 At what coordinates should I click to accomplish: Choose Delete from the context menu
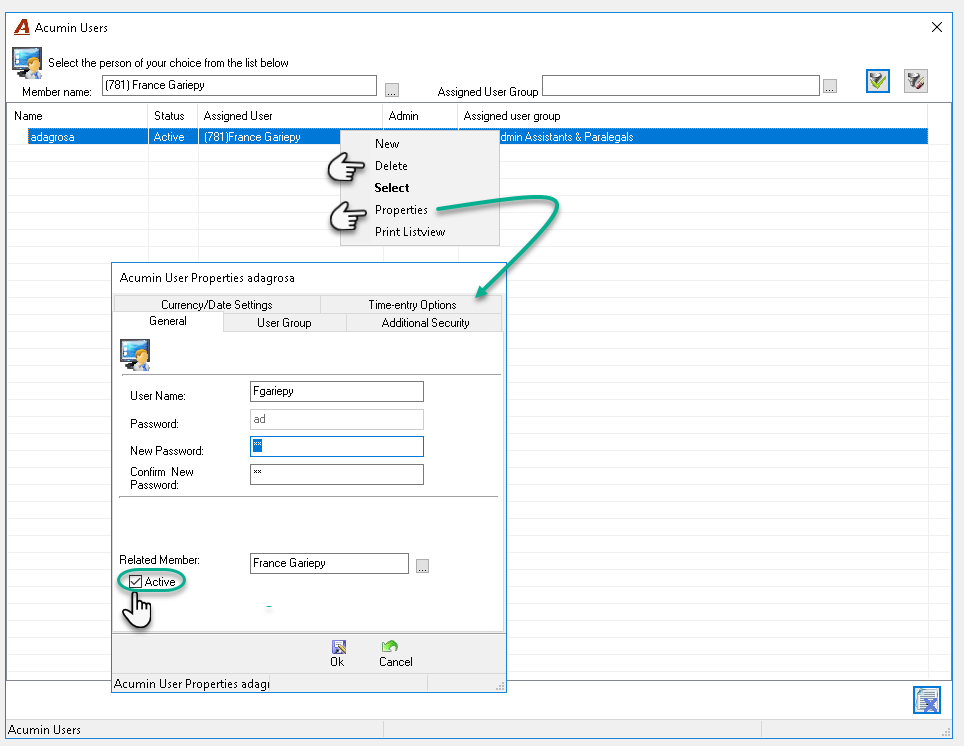(x=391, y=166)
